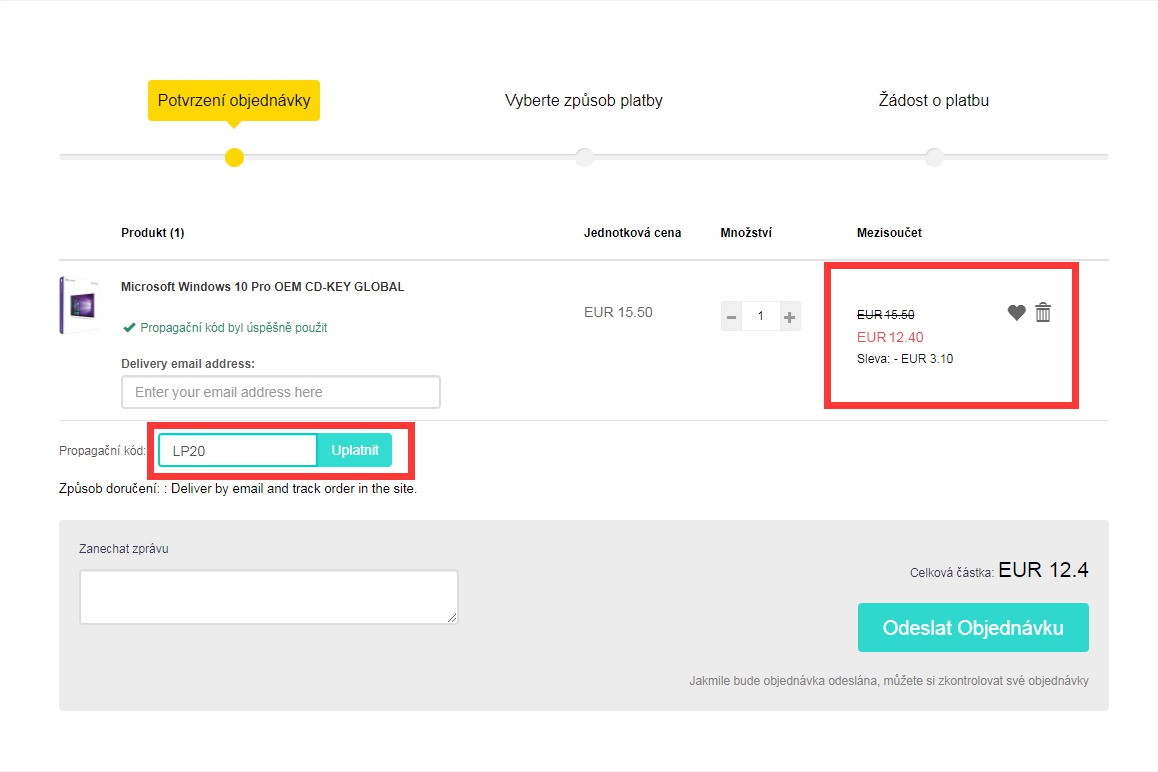Click the promo code field containing LP20
1158x772 pixels.
[x=238, y=451]
